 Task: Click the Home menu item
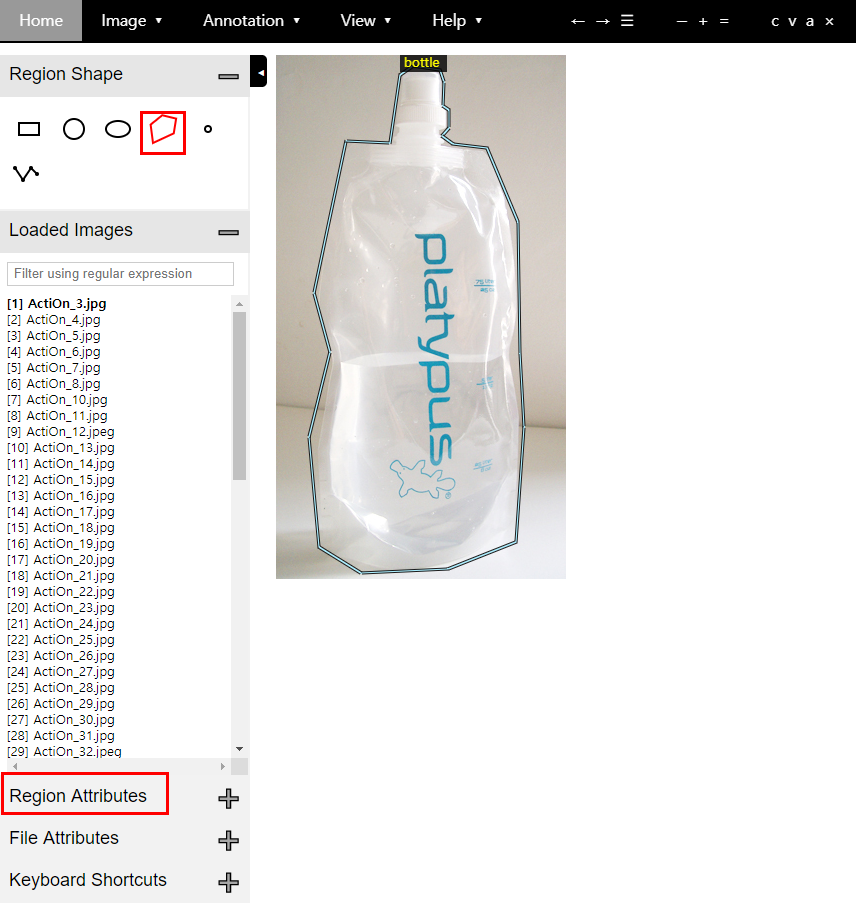pos(41,21)
